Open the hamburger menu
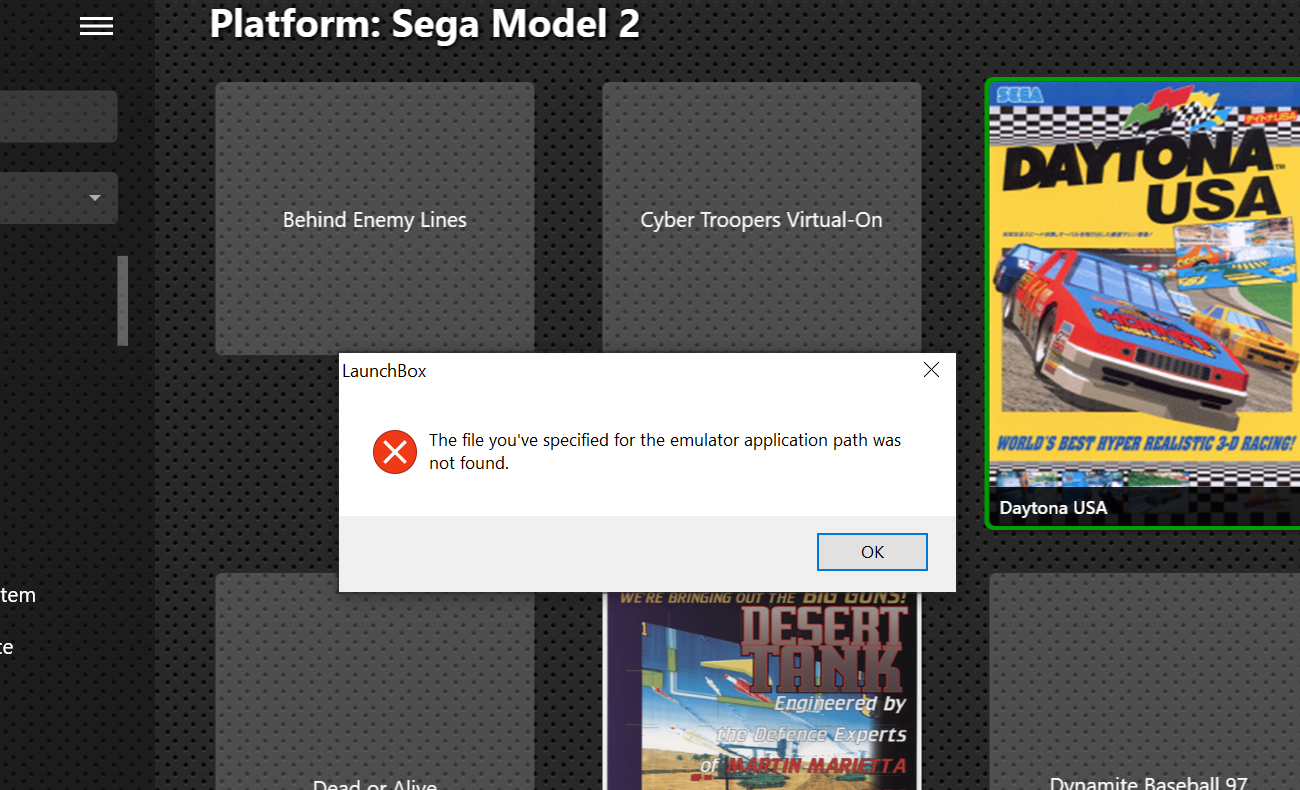The width and height of the screenshot is (1300, 790). click(96, 27)
